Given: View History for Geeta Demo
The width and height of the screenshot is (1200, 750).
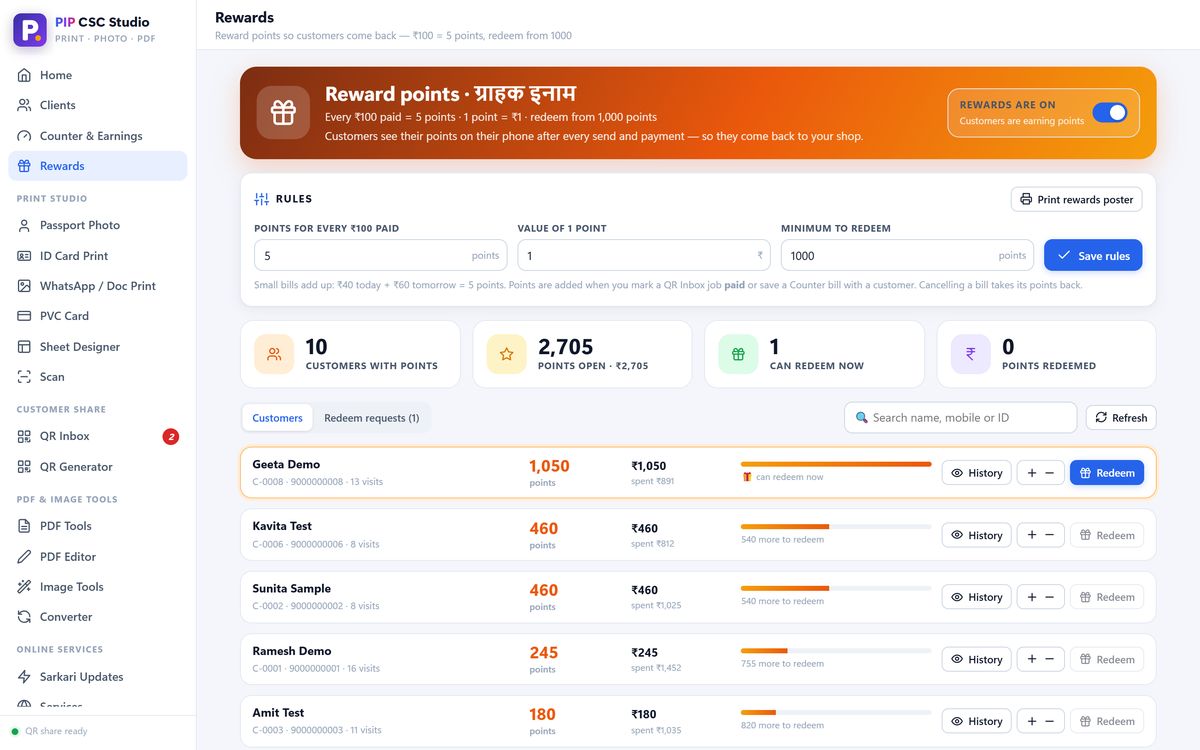Looking at the screenshot, I should (976, 473).
